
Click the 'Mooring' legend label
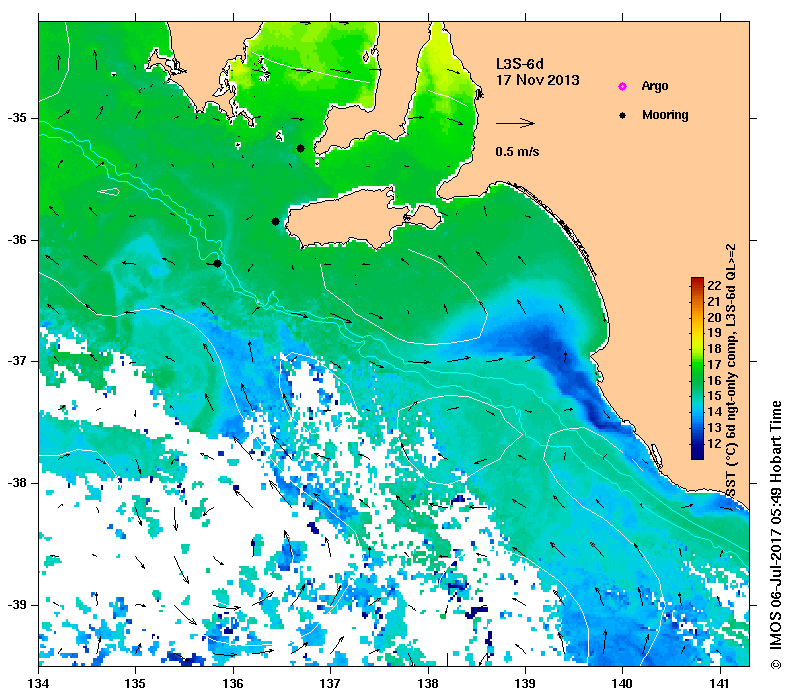coord(665,115)
